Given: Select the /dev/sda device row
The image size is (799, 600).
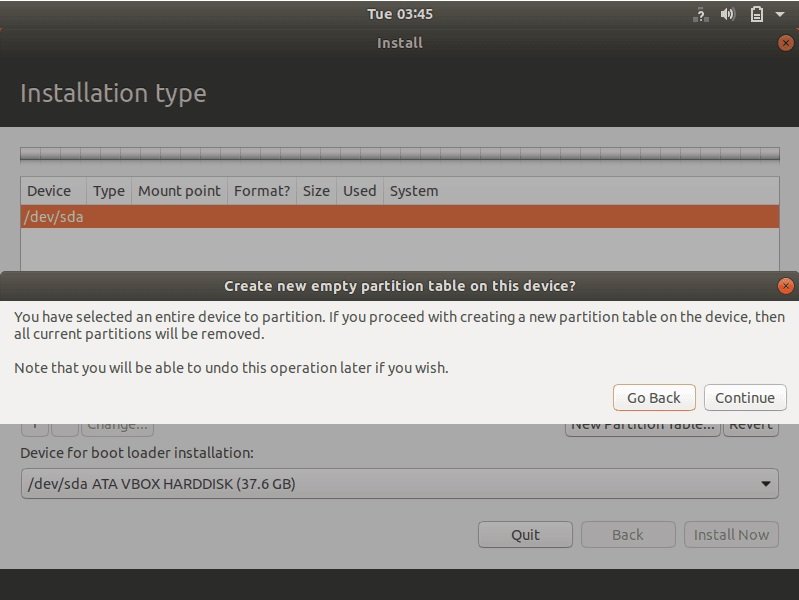Looking at the screenshot, I should point(399,217).
